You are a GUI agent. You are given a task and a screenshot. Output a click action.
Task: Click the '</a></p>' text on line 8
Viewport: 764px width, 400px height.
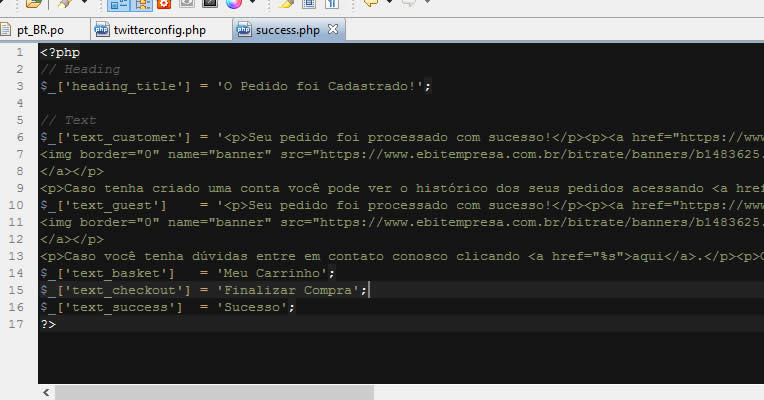click(x=72, y=171)
